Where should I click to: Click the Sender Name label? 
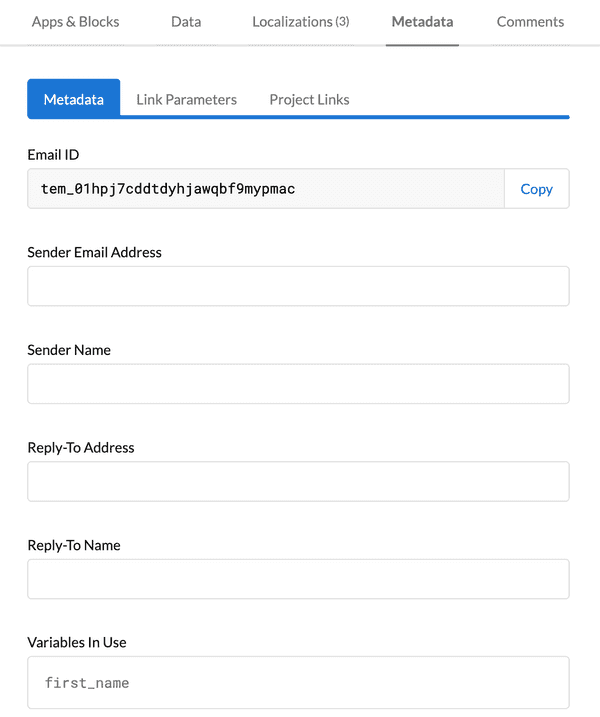(x=69, y=350)
